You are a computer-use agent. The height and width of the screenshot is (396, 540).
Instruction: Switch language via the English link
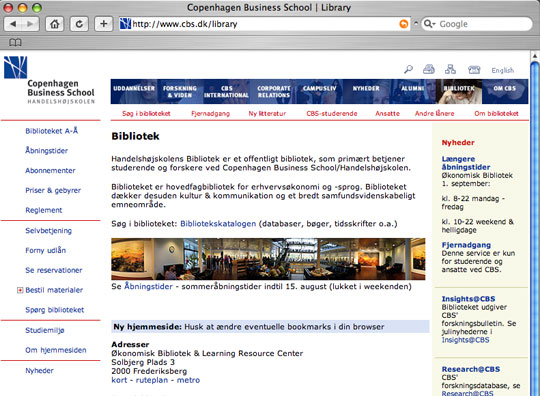coord(502,70)
